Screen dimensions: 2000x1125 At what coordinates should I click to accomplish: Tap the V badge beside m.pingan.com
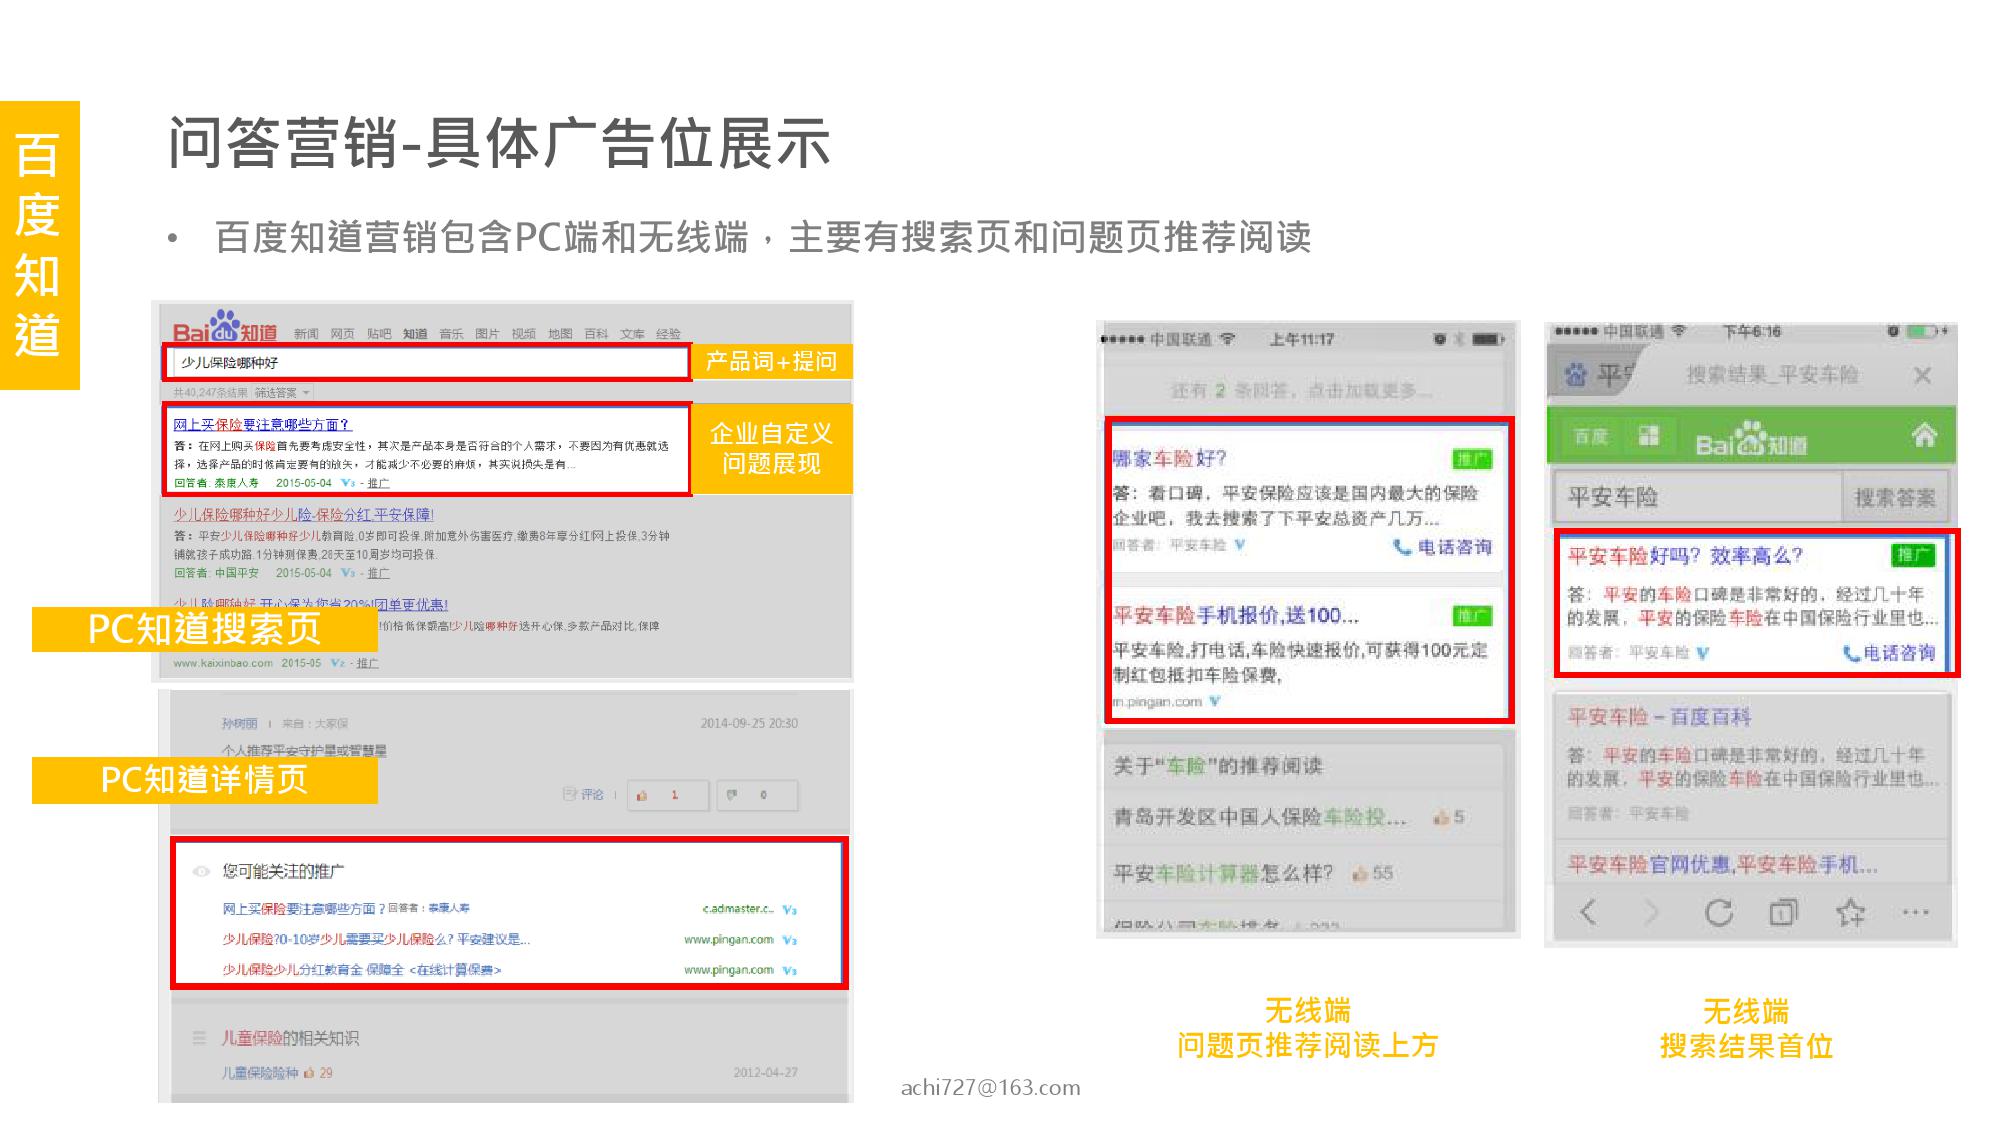point(1215,701)
